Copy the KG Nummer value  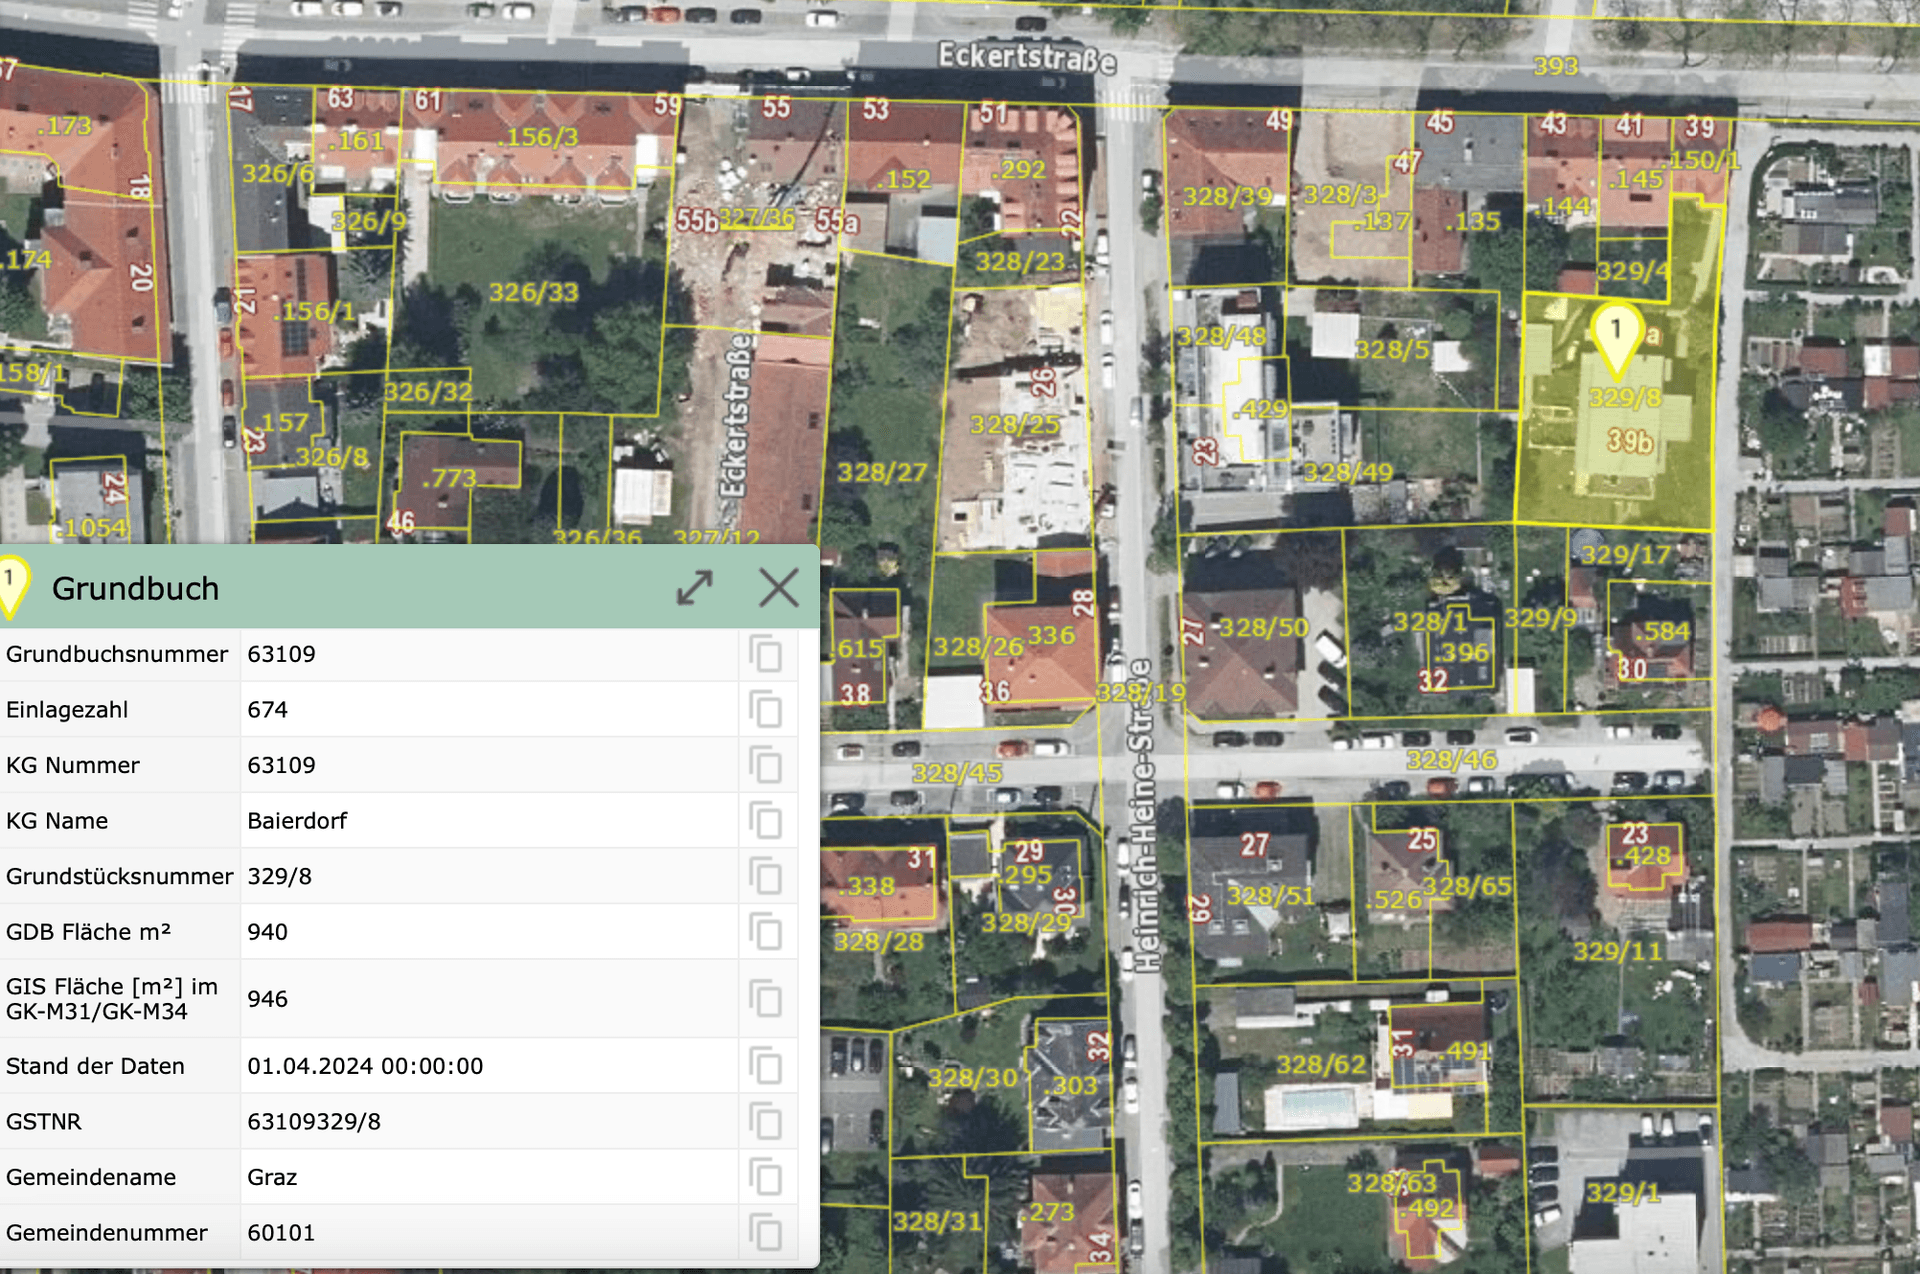[x=766, y=766]
